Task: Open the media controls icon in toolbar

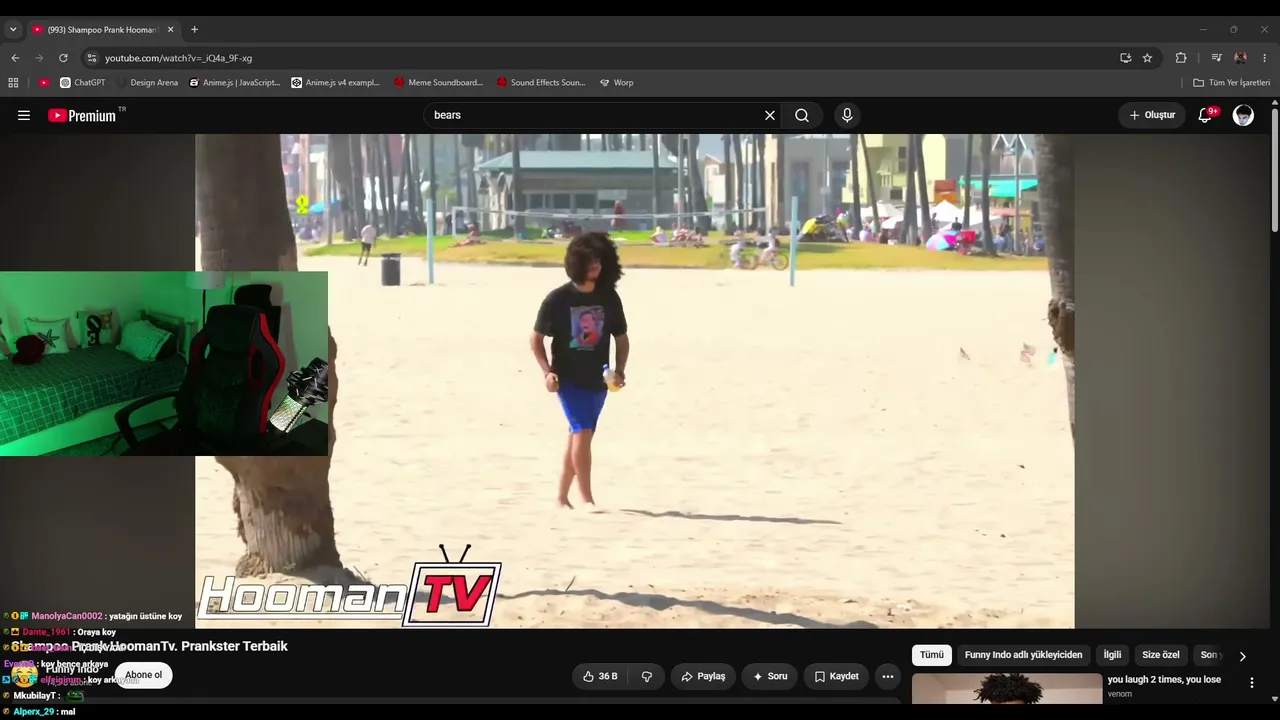Action: [1216, 58]
